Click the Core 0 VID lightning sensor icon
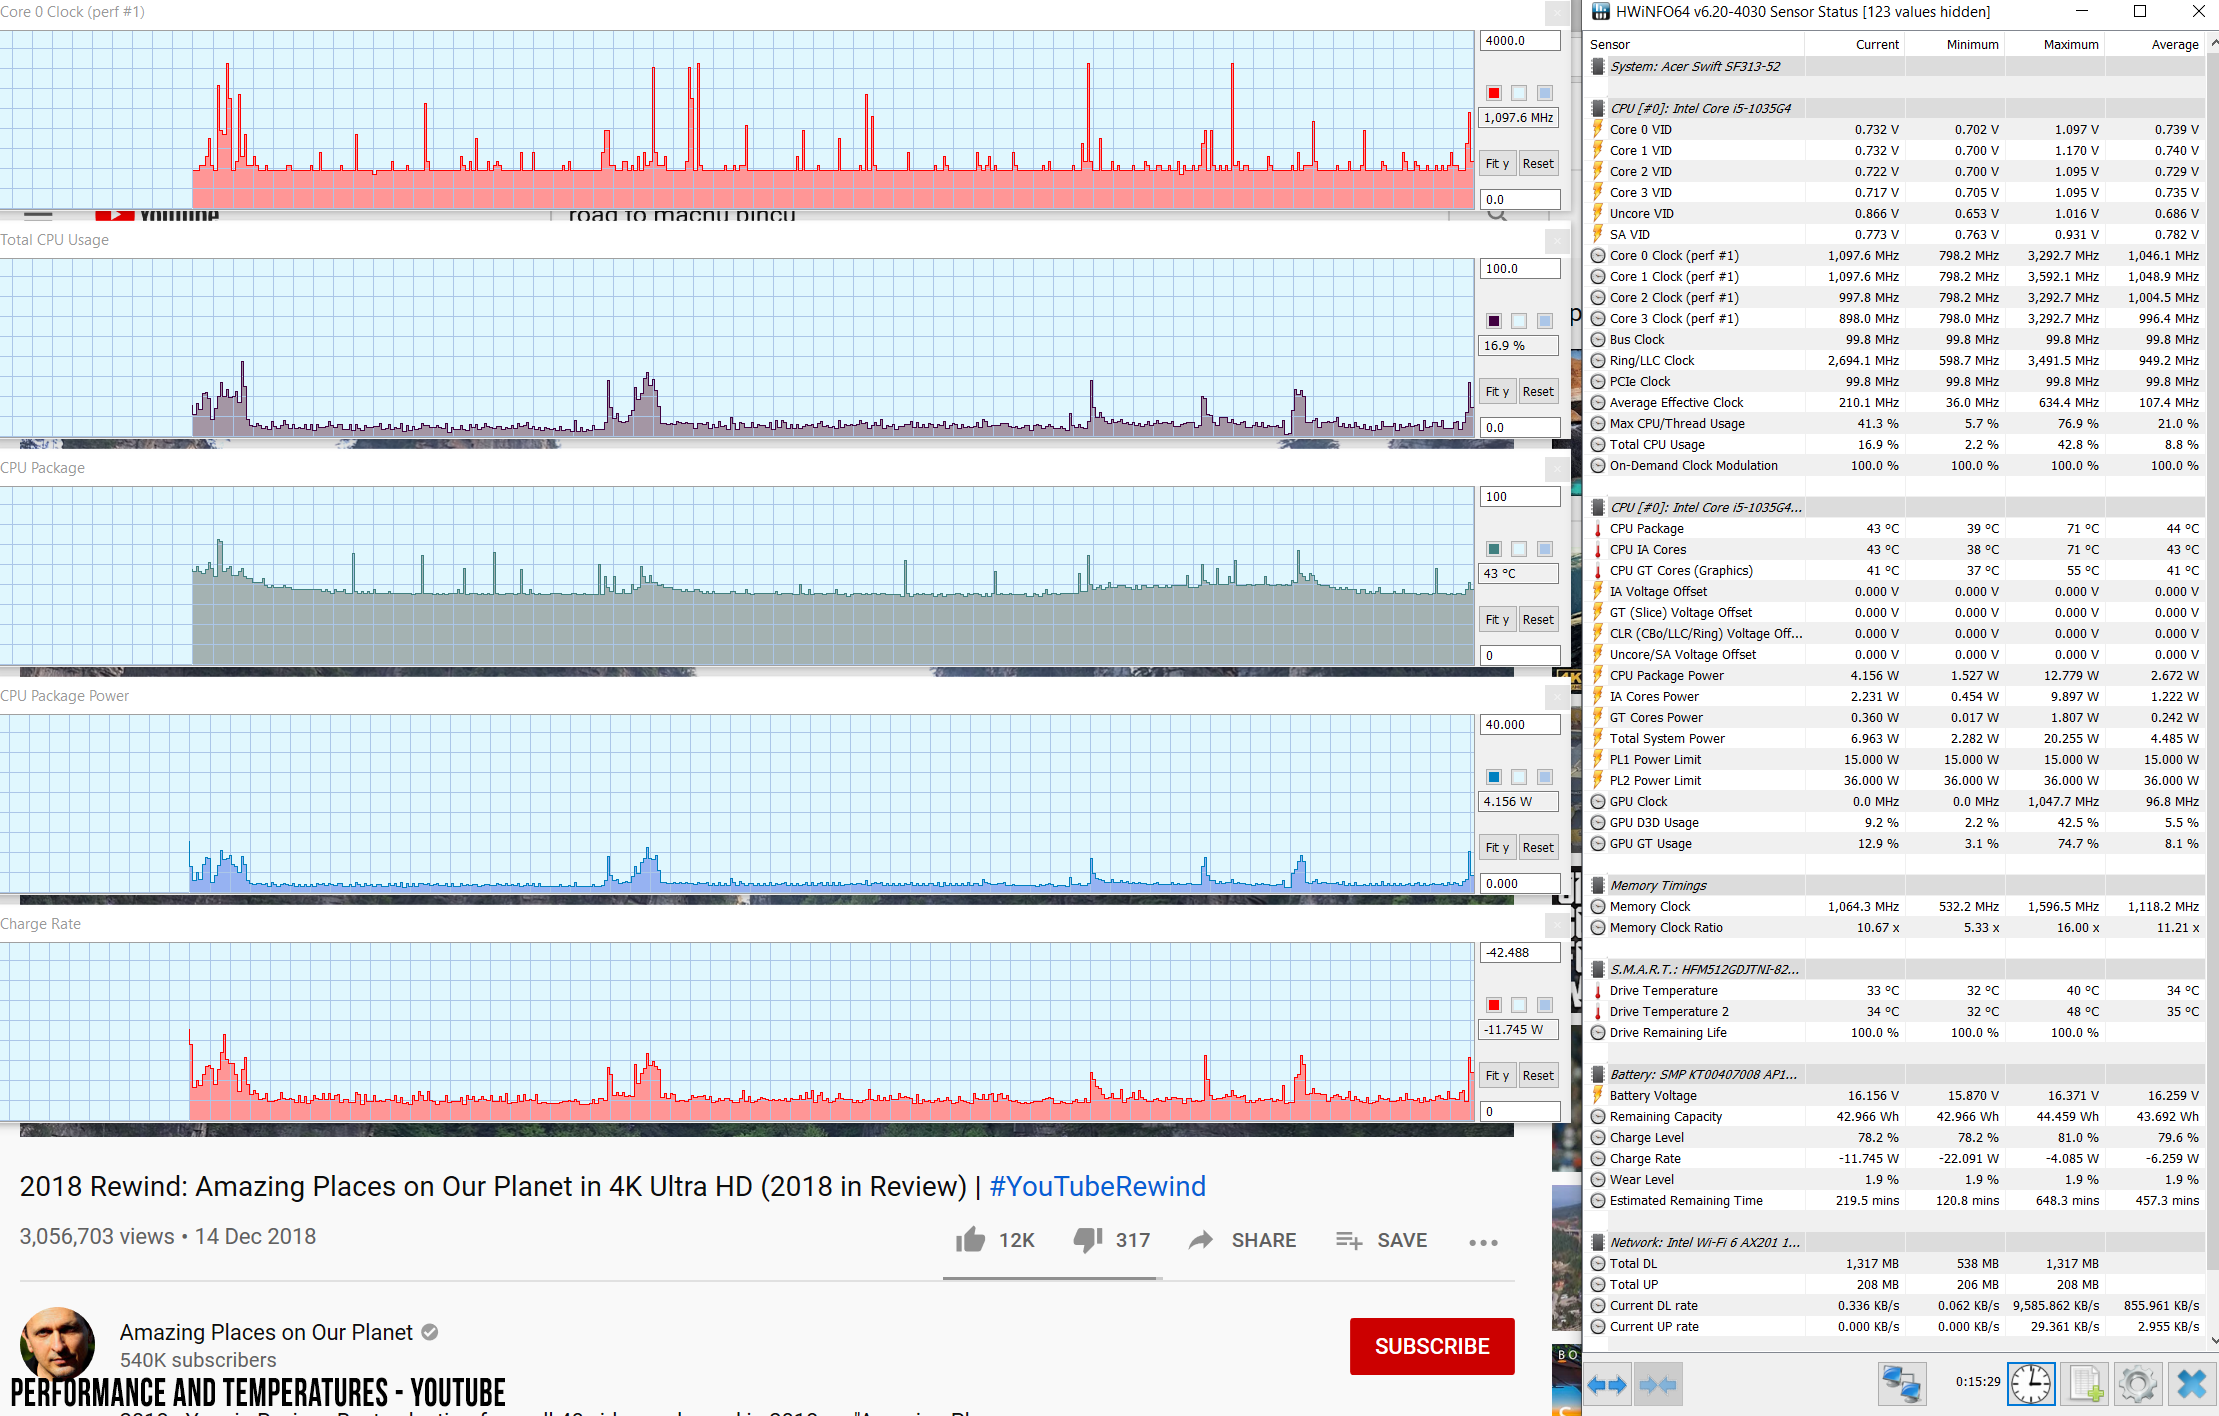 [1598, 129]
